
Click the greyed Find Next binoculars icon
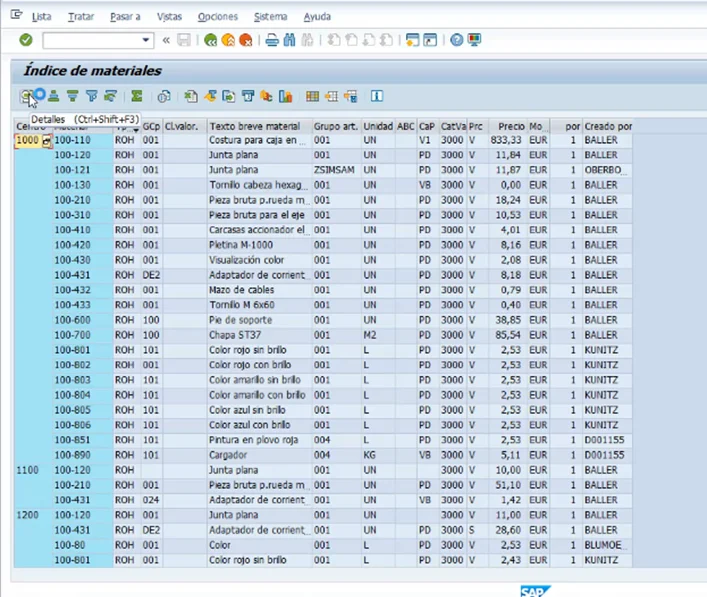(307, 40)
